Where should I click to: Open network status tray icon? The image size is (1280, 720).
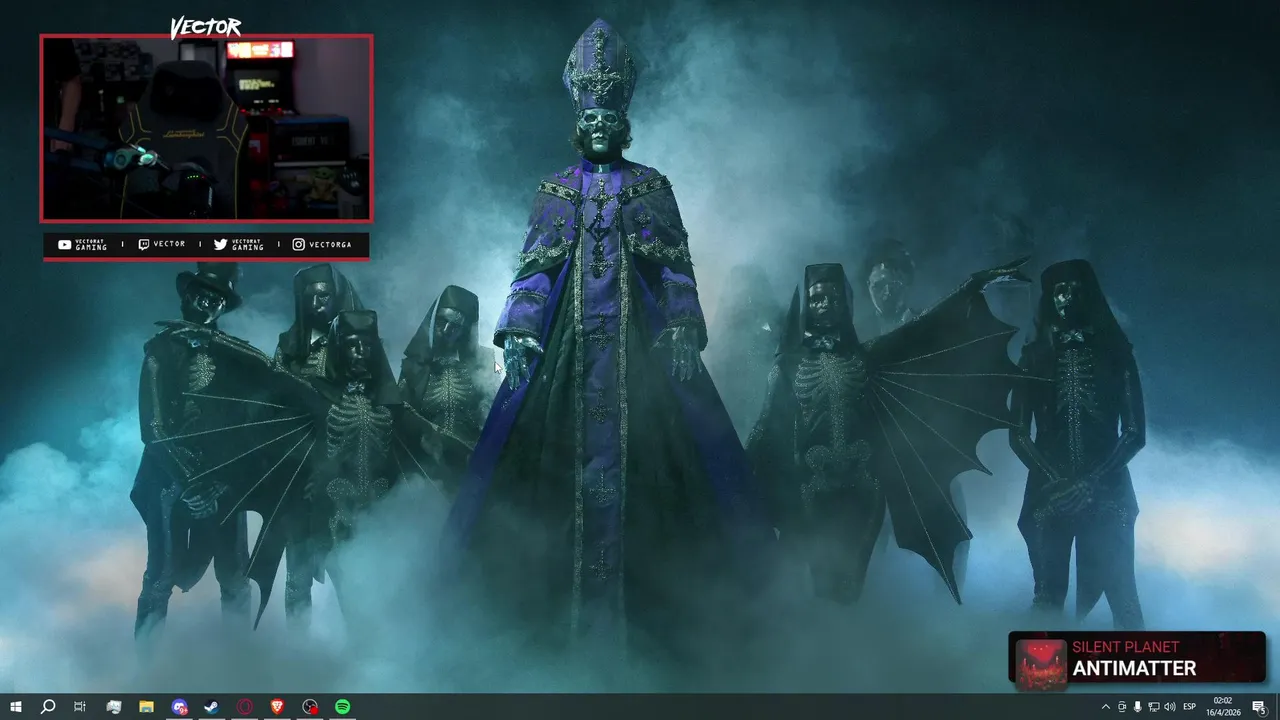coord(1153,707)
